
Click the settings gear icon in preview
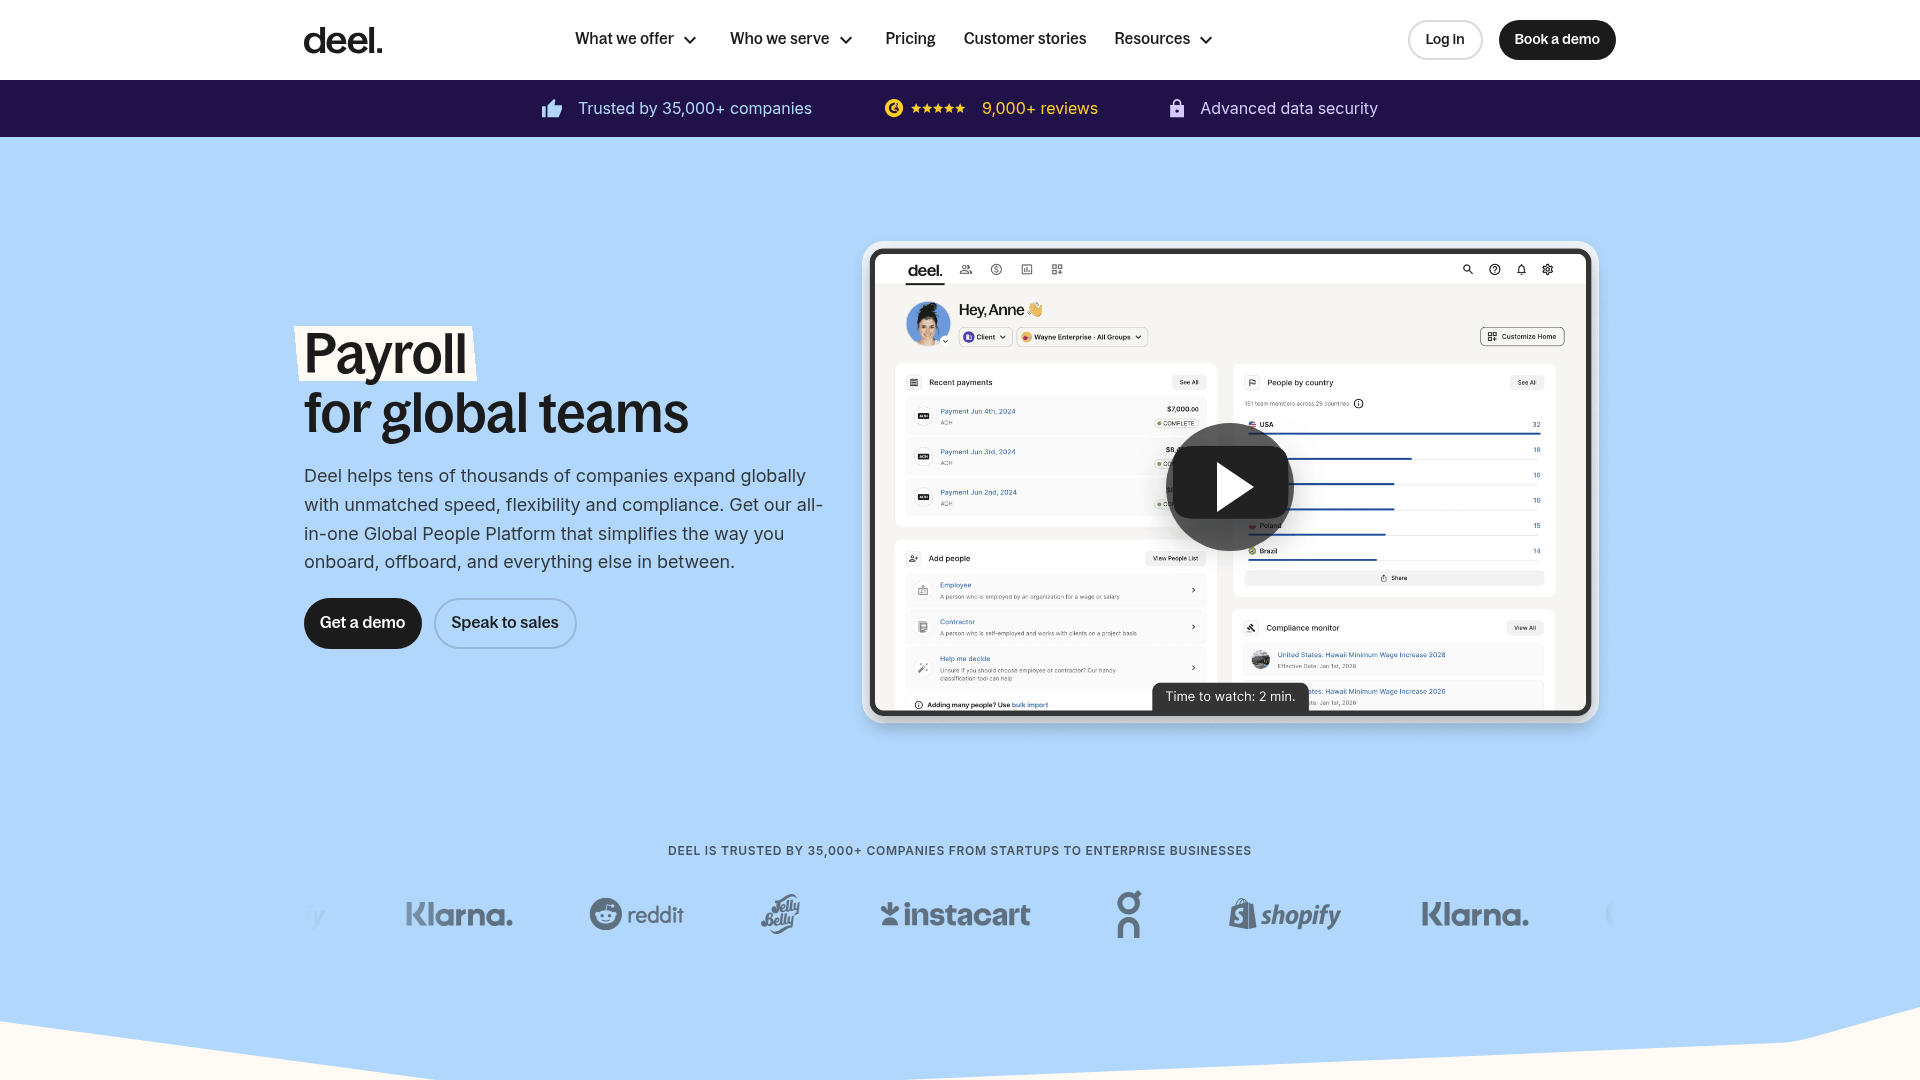click(x=1548, y=269)
